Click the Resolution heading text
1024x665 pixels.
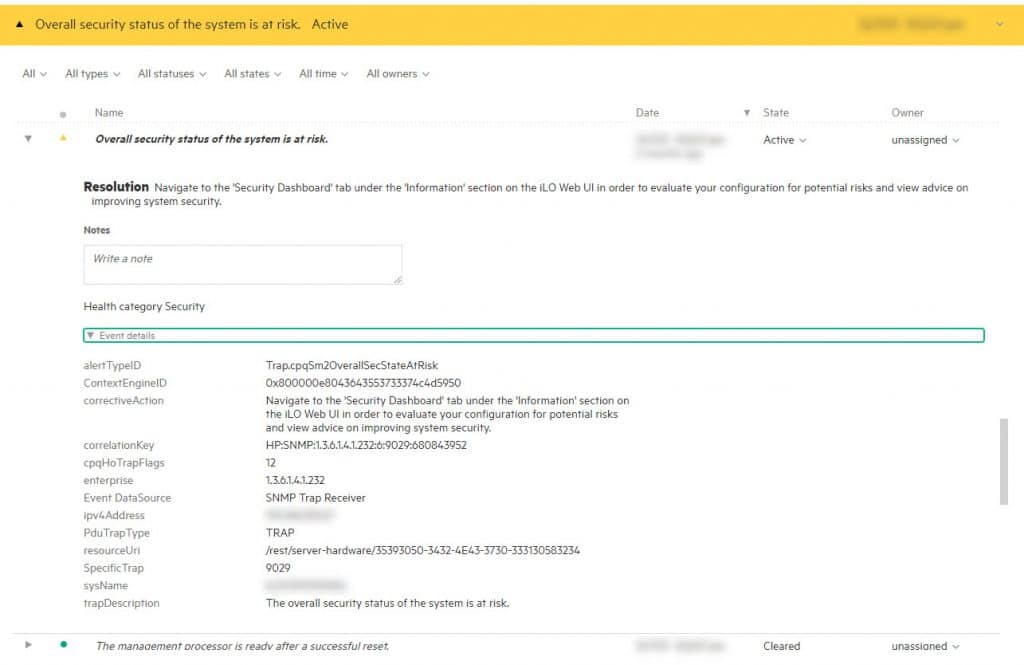[116, 187]
